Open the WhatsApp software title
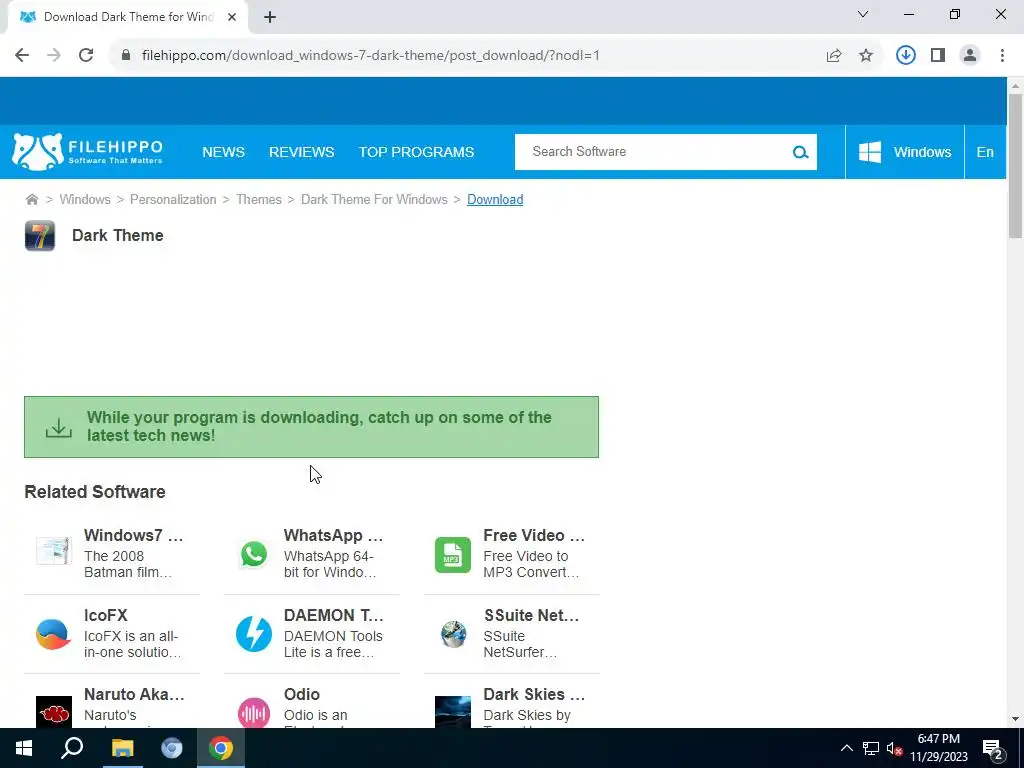Screen dimensions: 1024x768 point(334,535)
